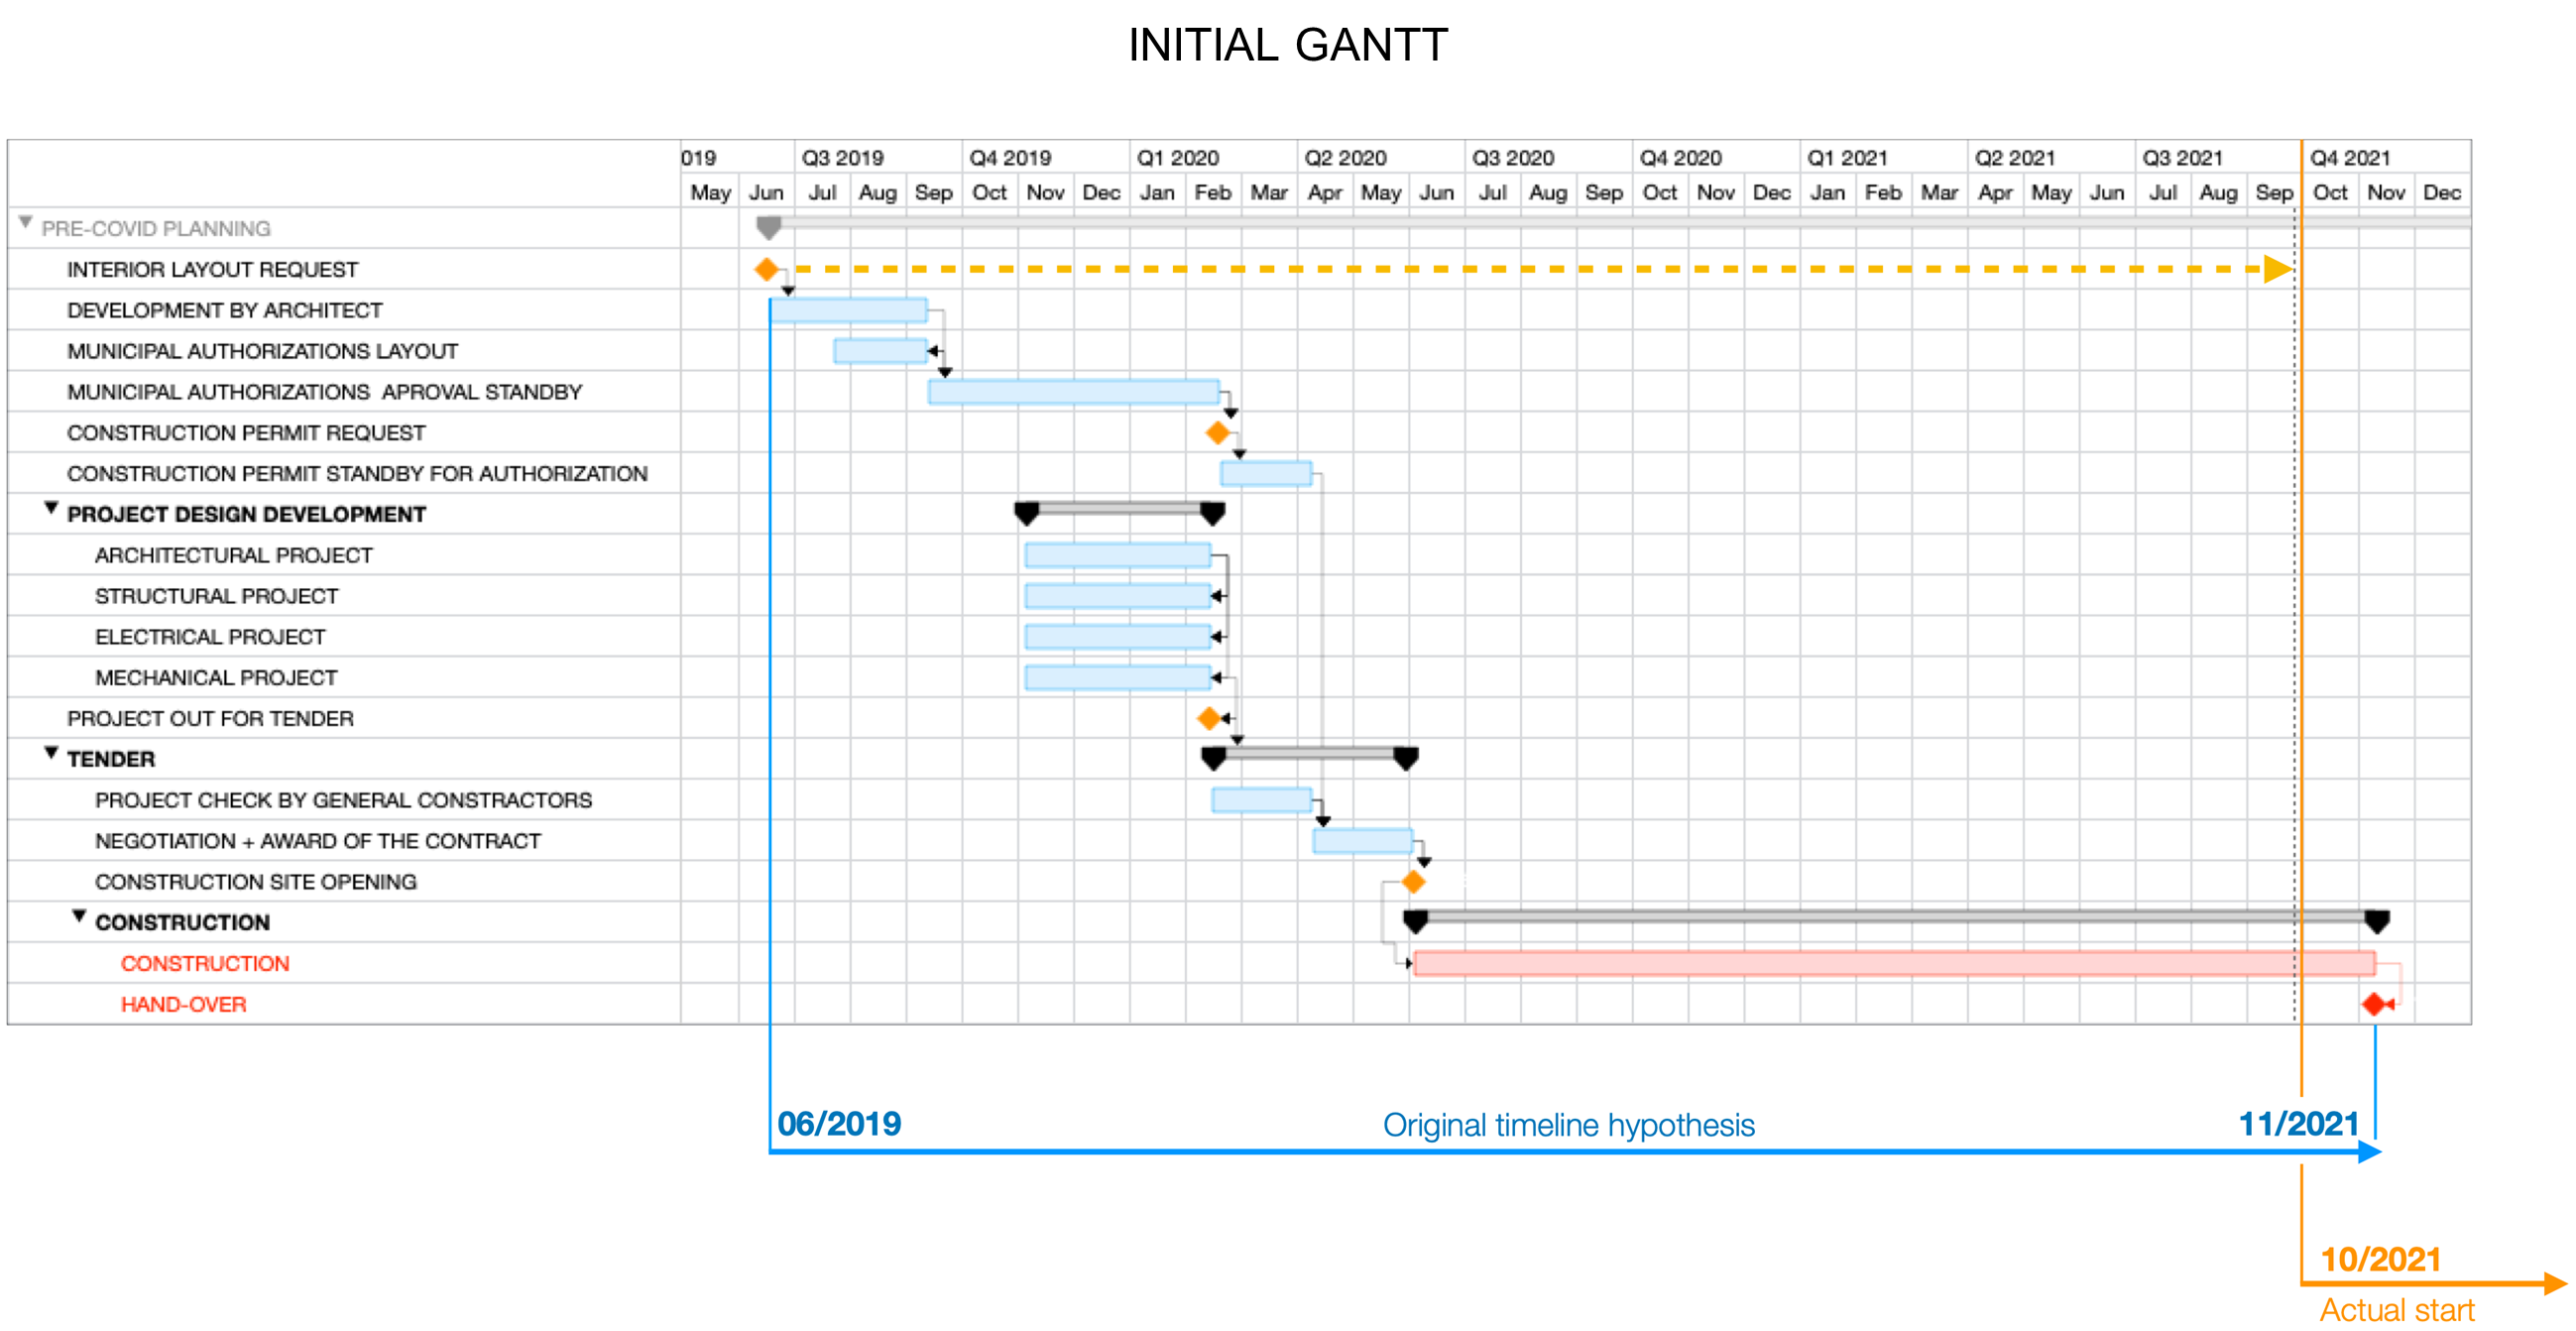Select the Project Design Development summary bar
Viewport: 2576px width, 1331px height.
tap(1118, 509)
